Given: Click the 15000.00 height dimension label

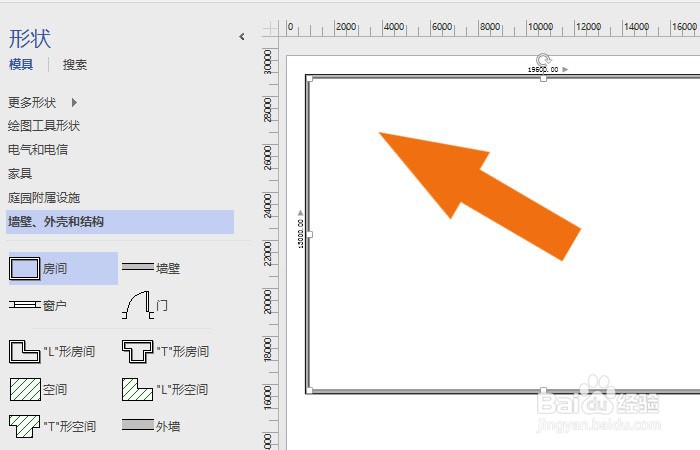Looking at the screenshot, I should [300, 234].
